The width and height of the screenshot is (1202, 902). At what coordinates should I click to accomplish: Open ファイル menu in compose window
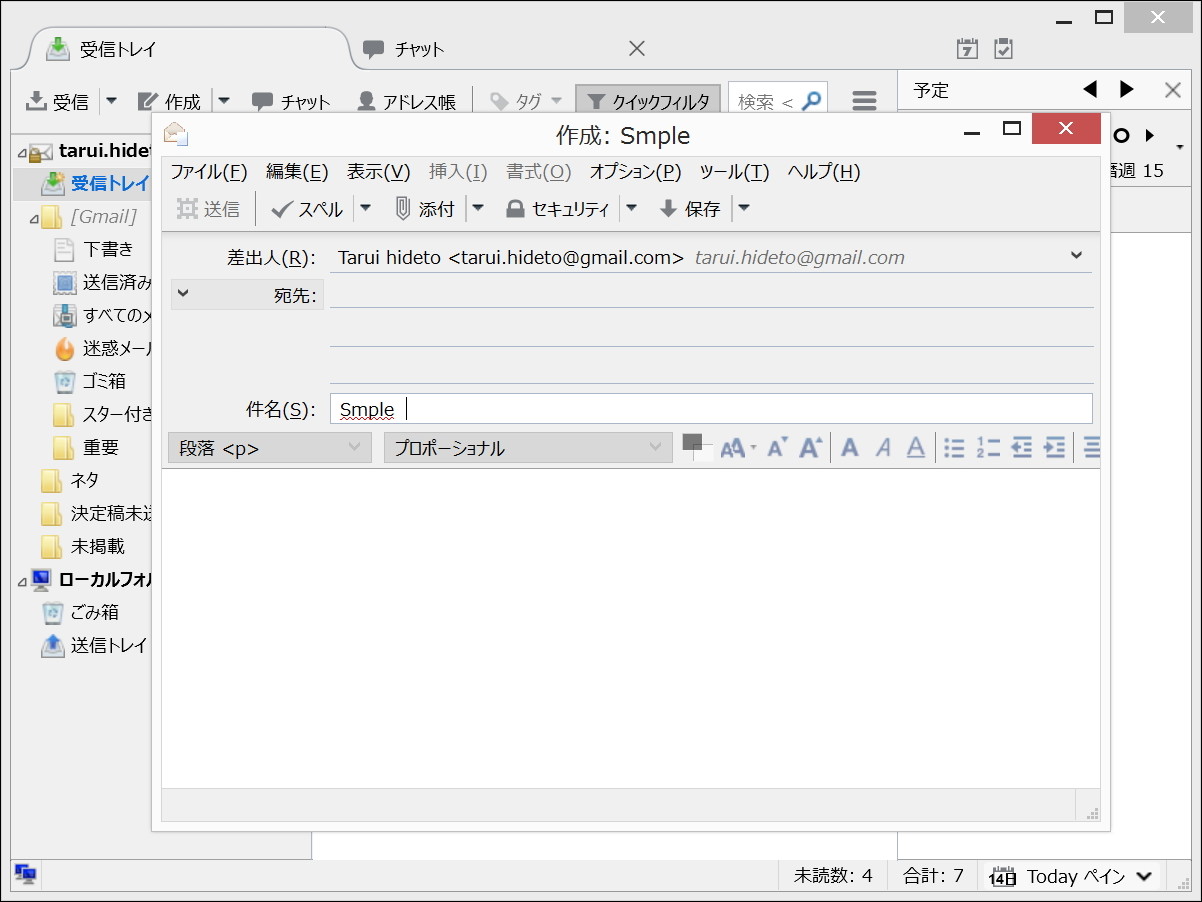pyautogui.click(x=209, y=172)
